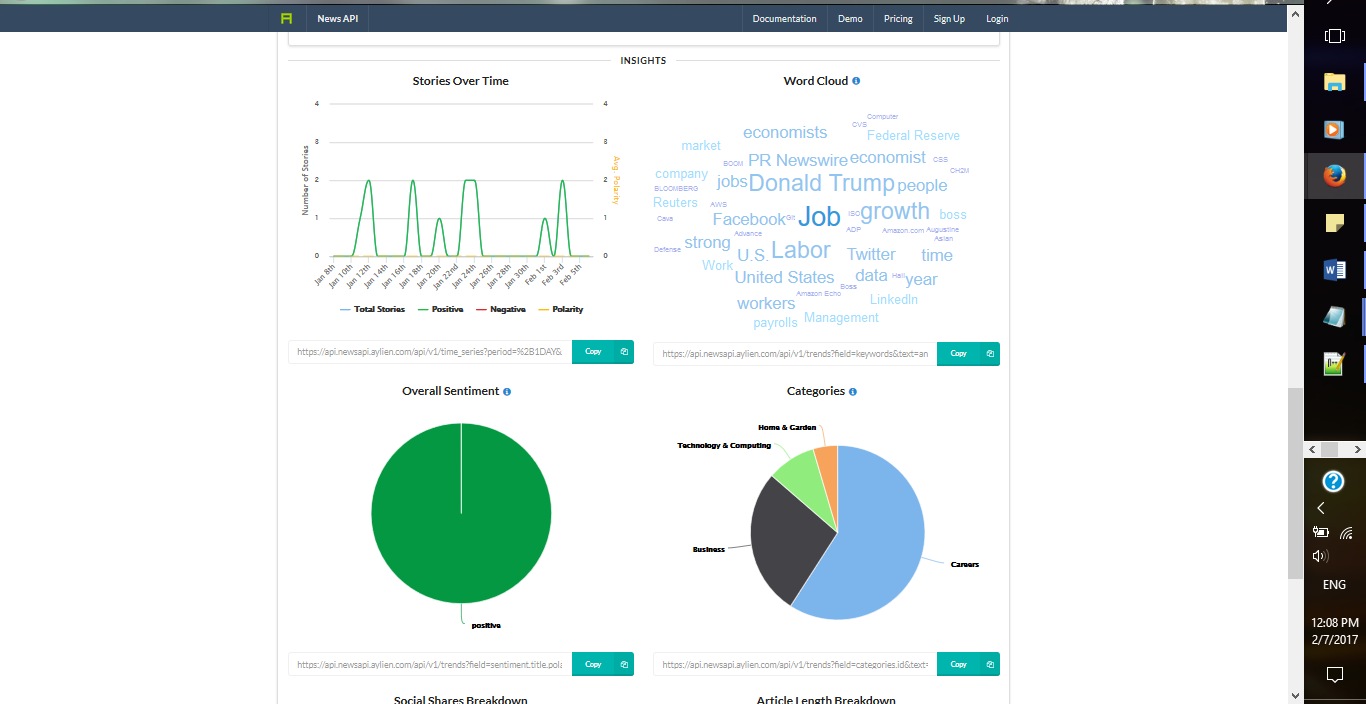Screen dimensions: 1366x704
Task: Open Microsoft Word from the taskbar
Action: pos(1334,269)
